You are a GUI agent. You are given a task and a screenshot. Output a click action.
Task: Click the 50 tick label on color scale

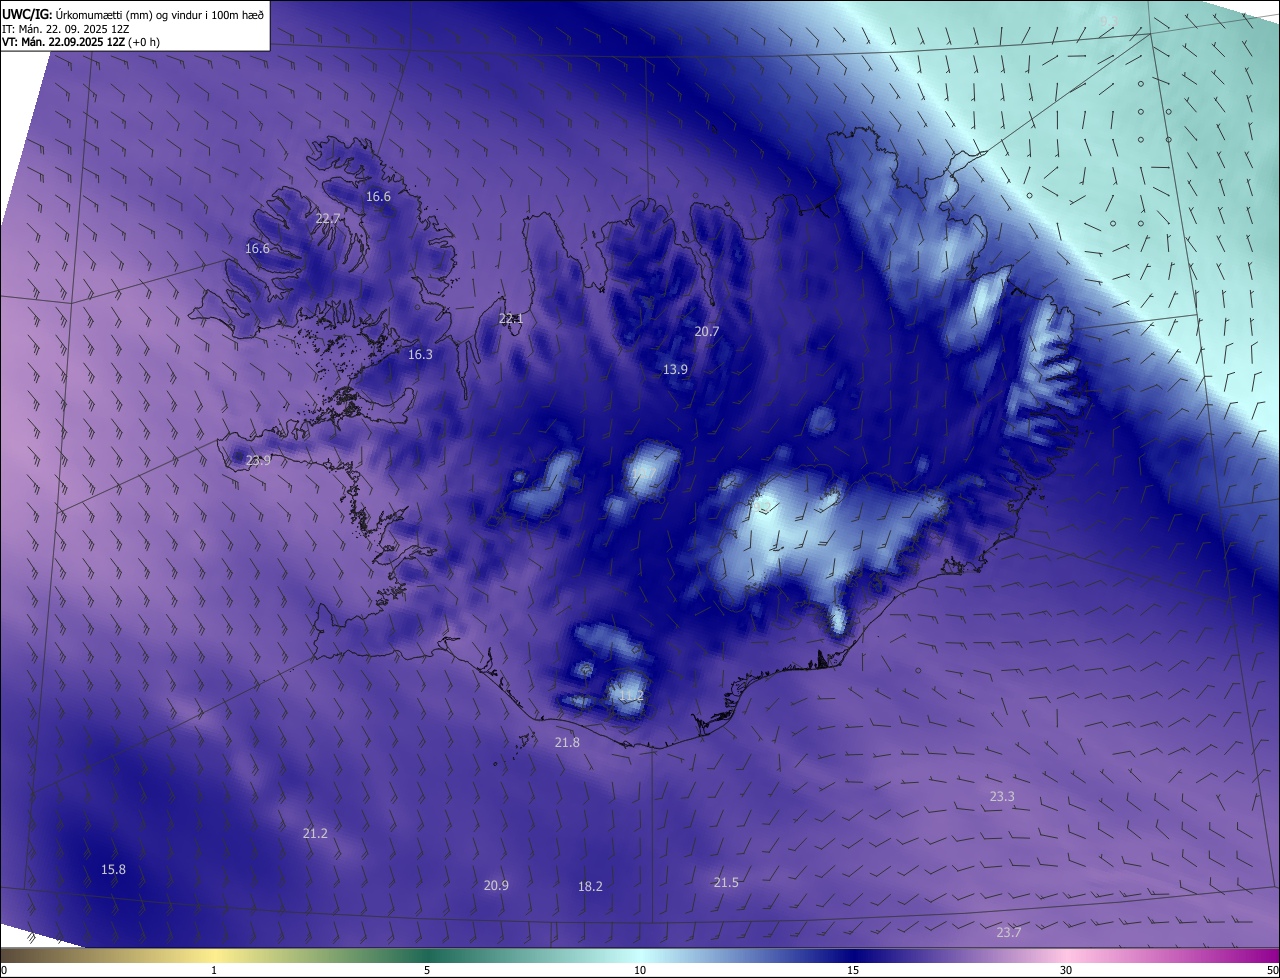(1272, 970)
